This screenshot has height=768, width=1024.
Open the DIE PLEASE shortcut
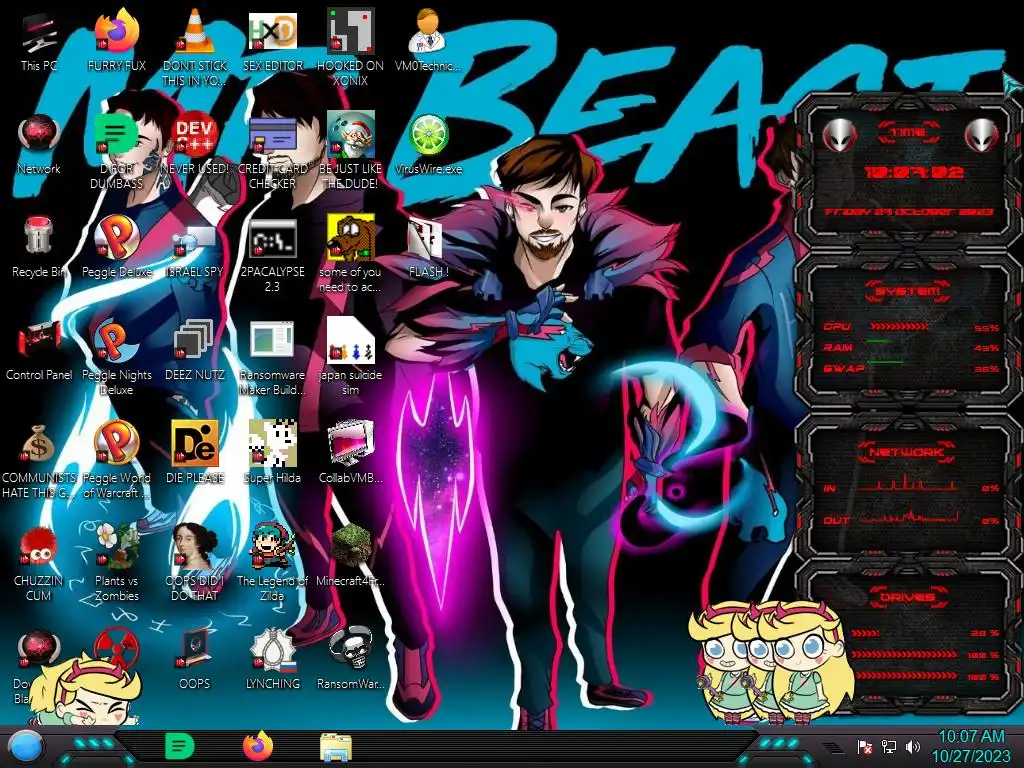[195, 443]
